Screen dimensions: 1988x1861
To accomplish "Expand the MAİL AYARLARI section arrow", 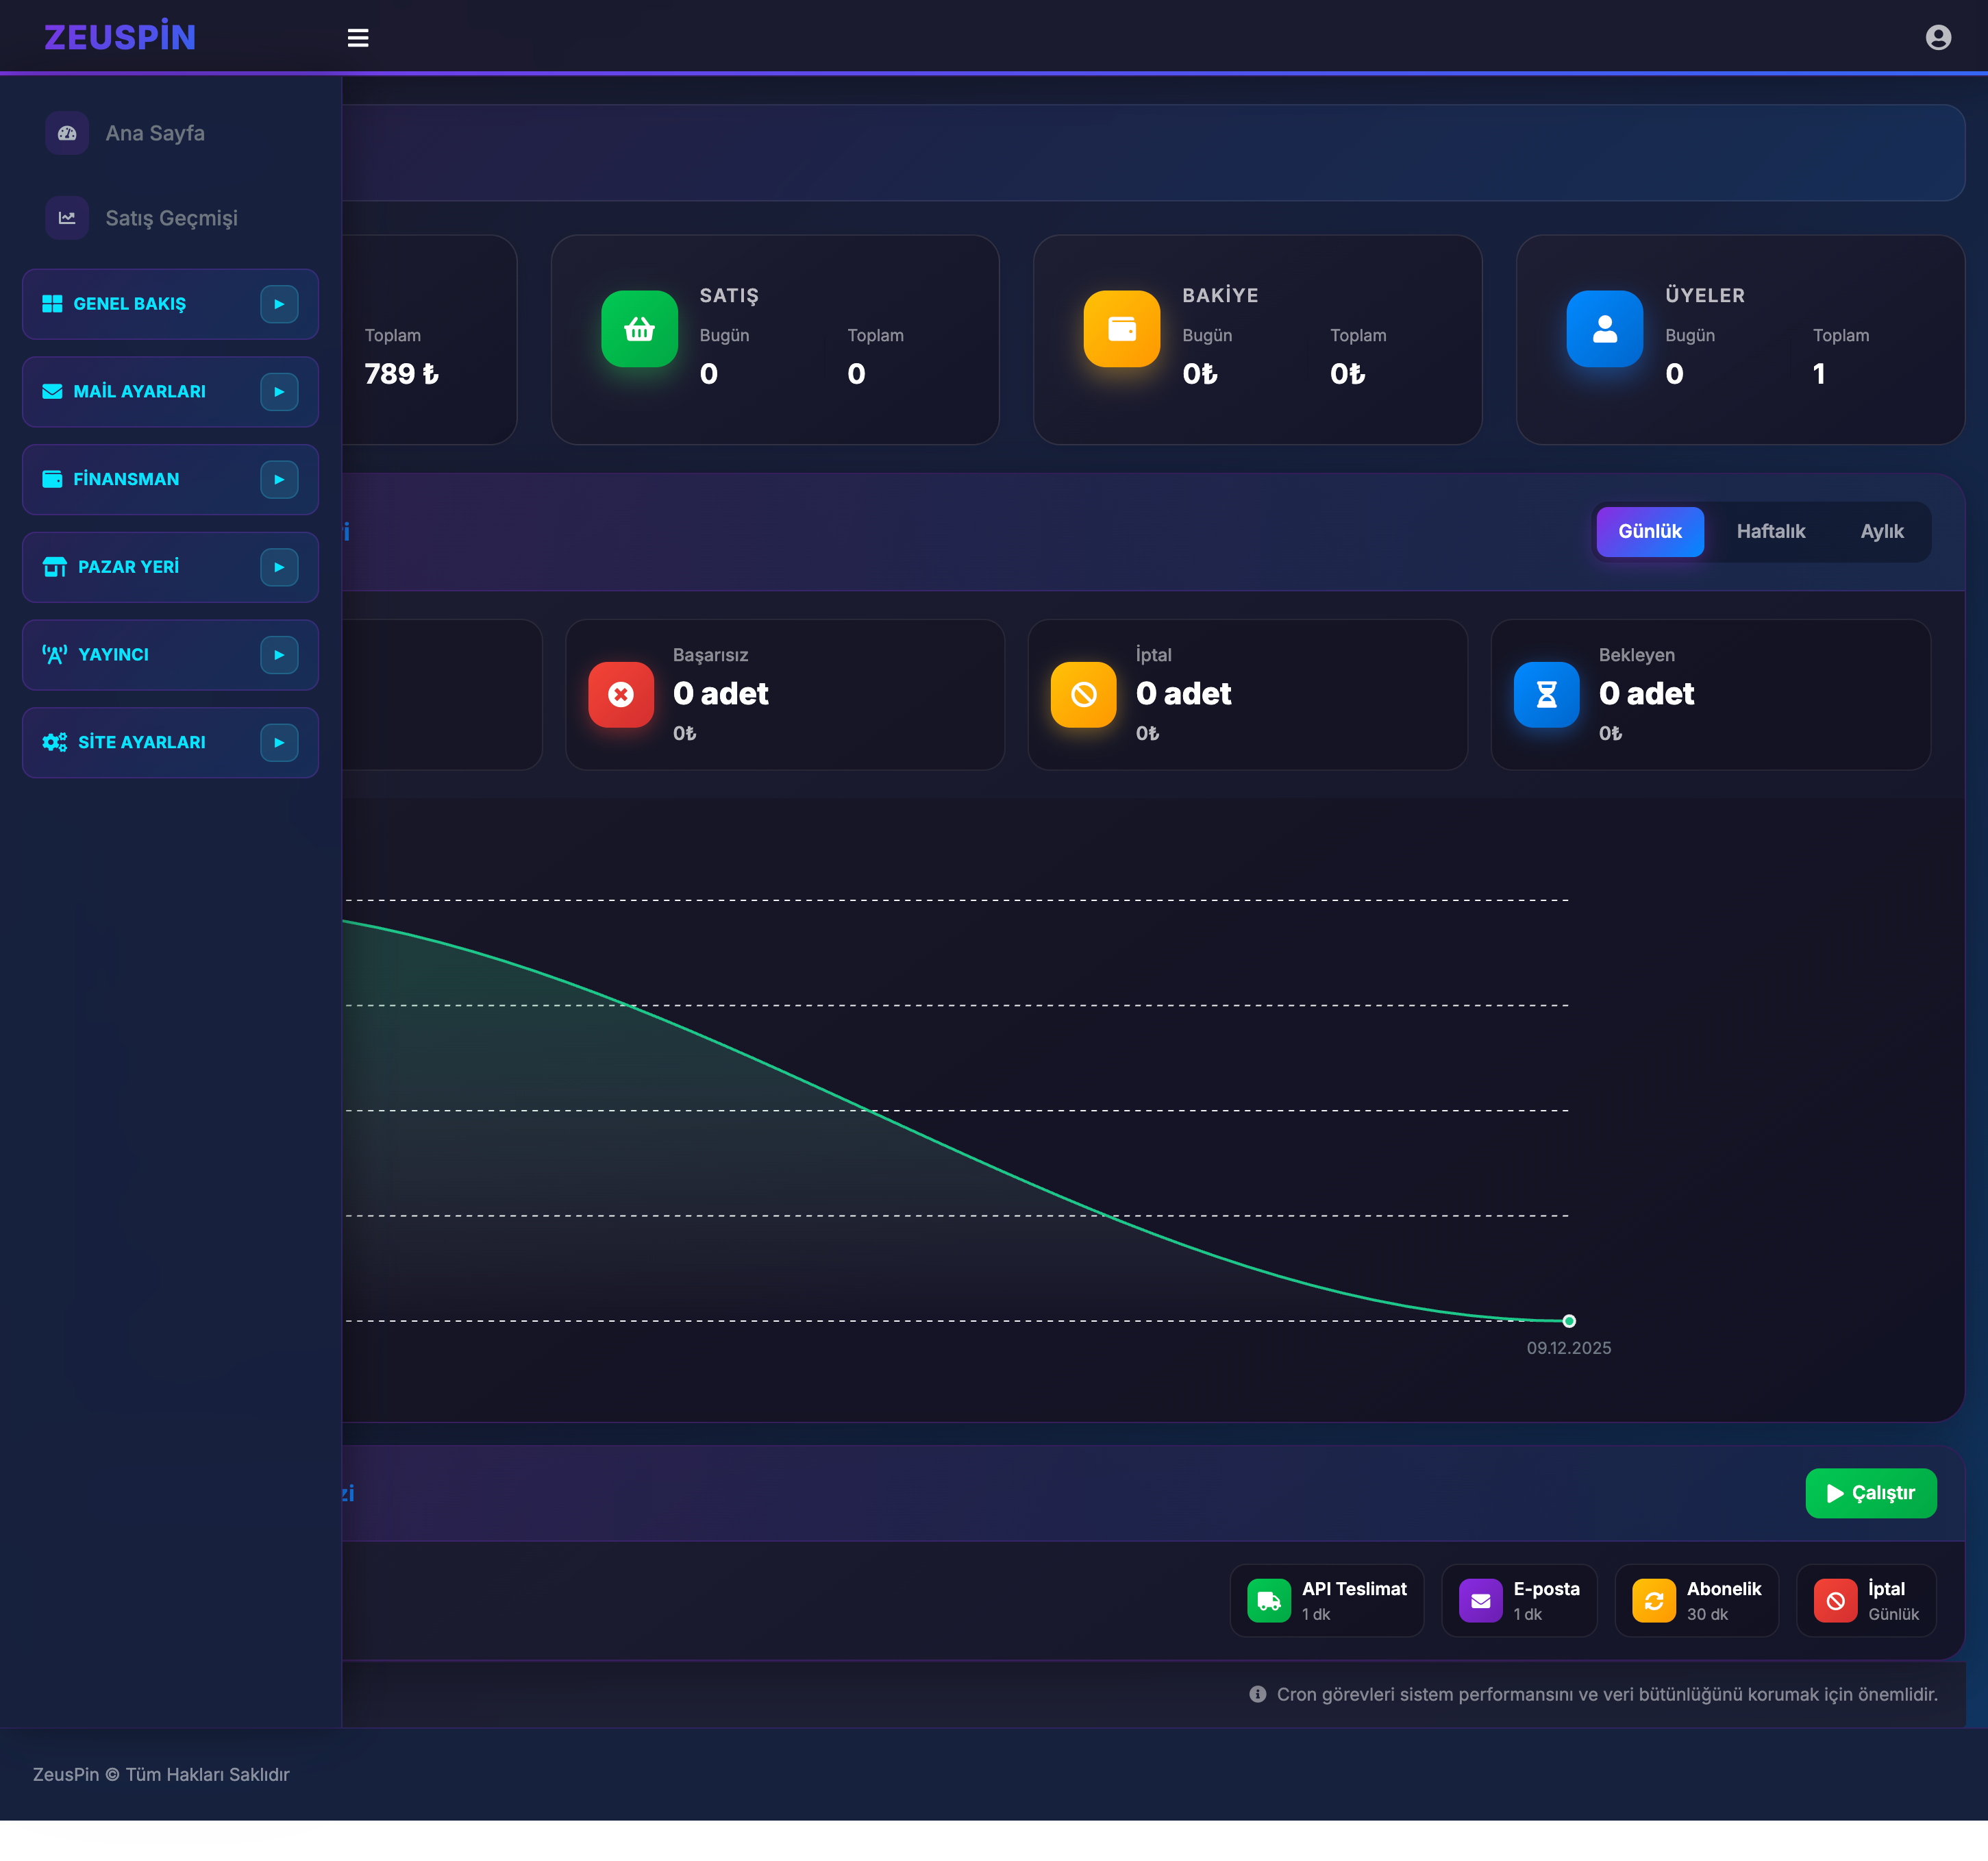I will coord(279,392).
